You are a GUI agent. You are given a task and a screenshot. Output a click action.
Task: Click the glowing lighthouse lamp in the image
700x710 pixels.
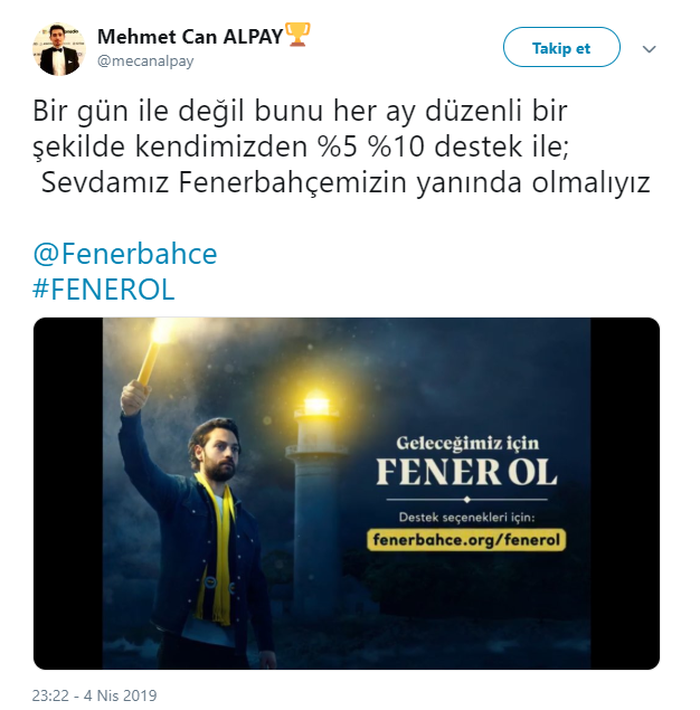coord(316,403)
